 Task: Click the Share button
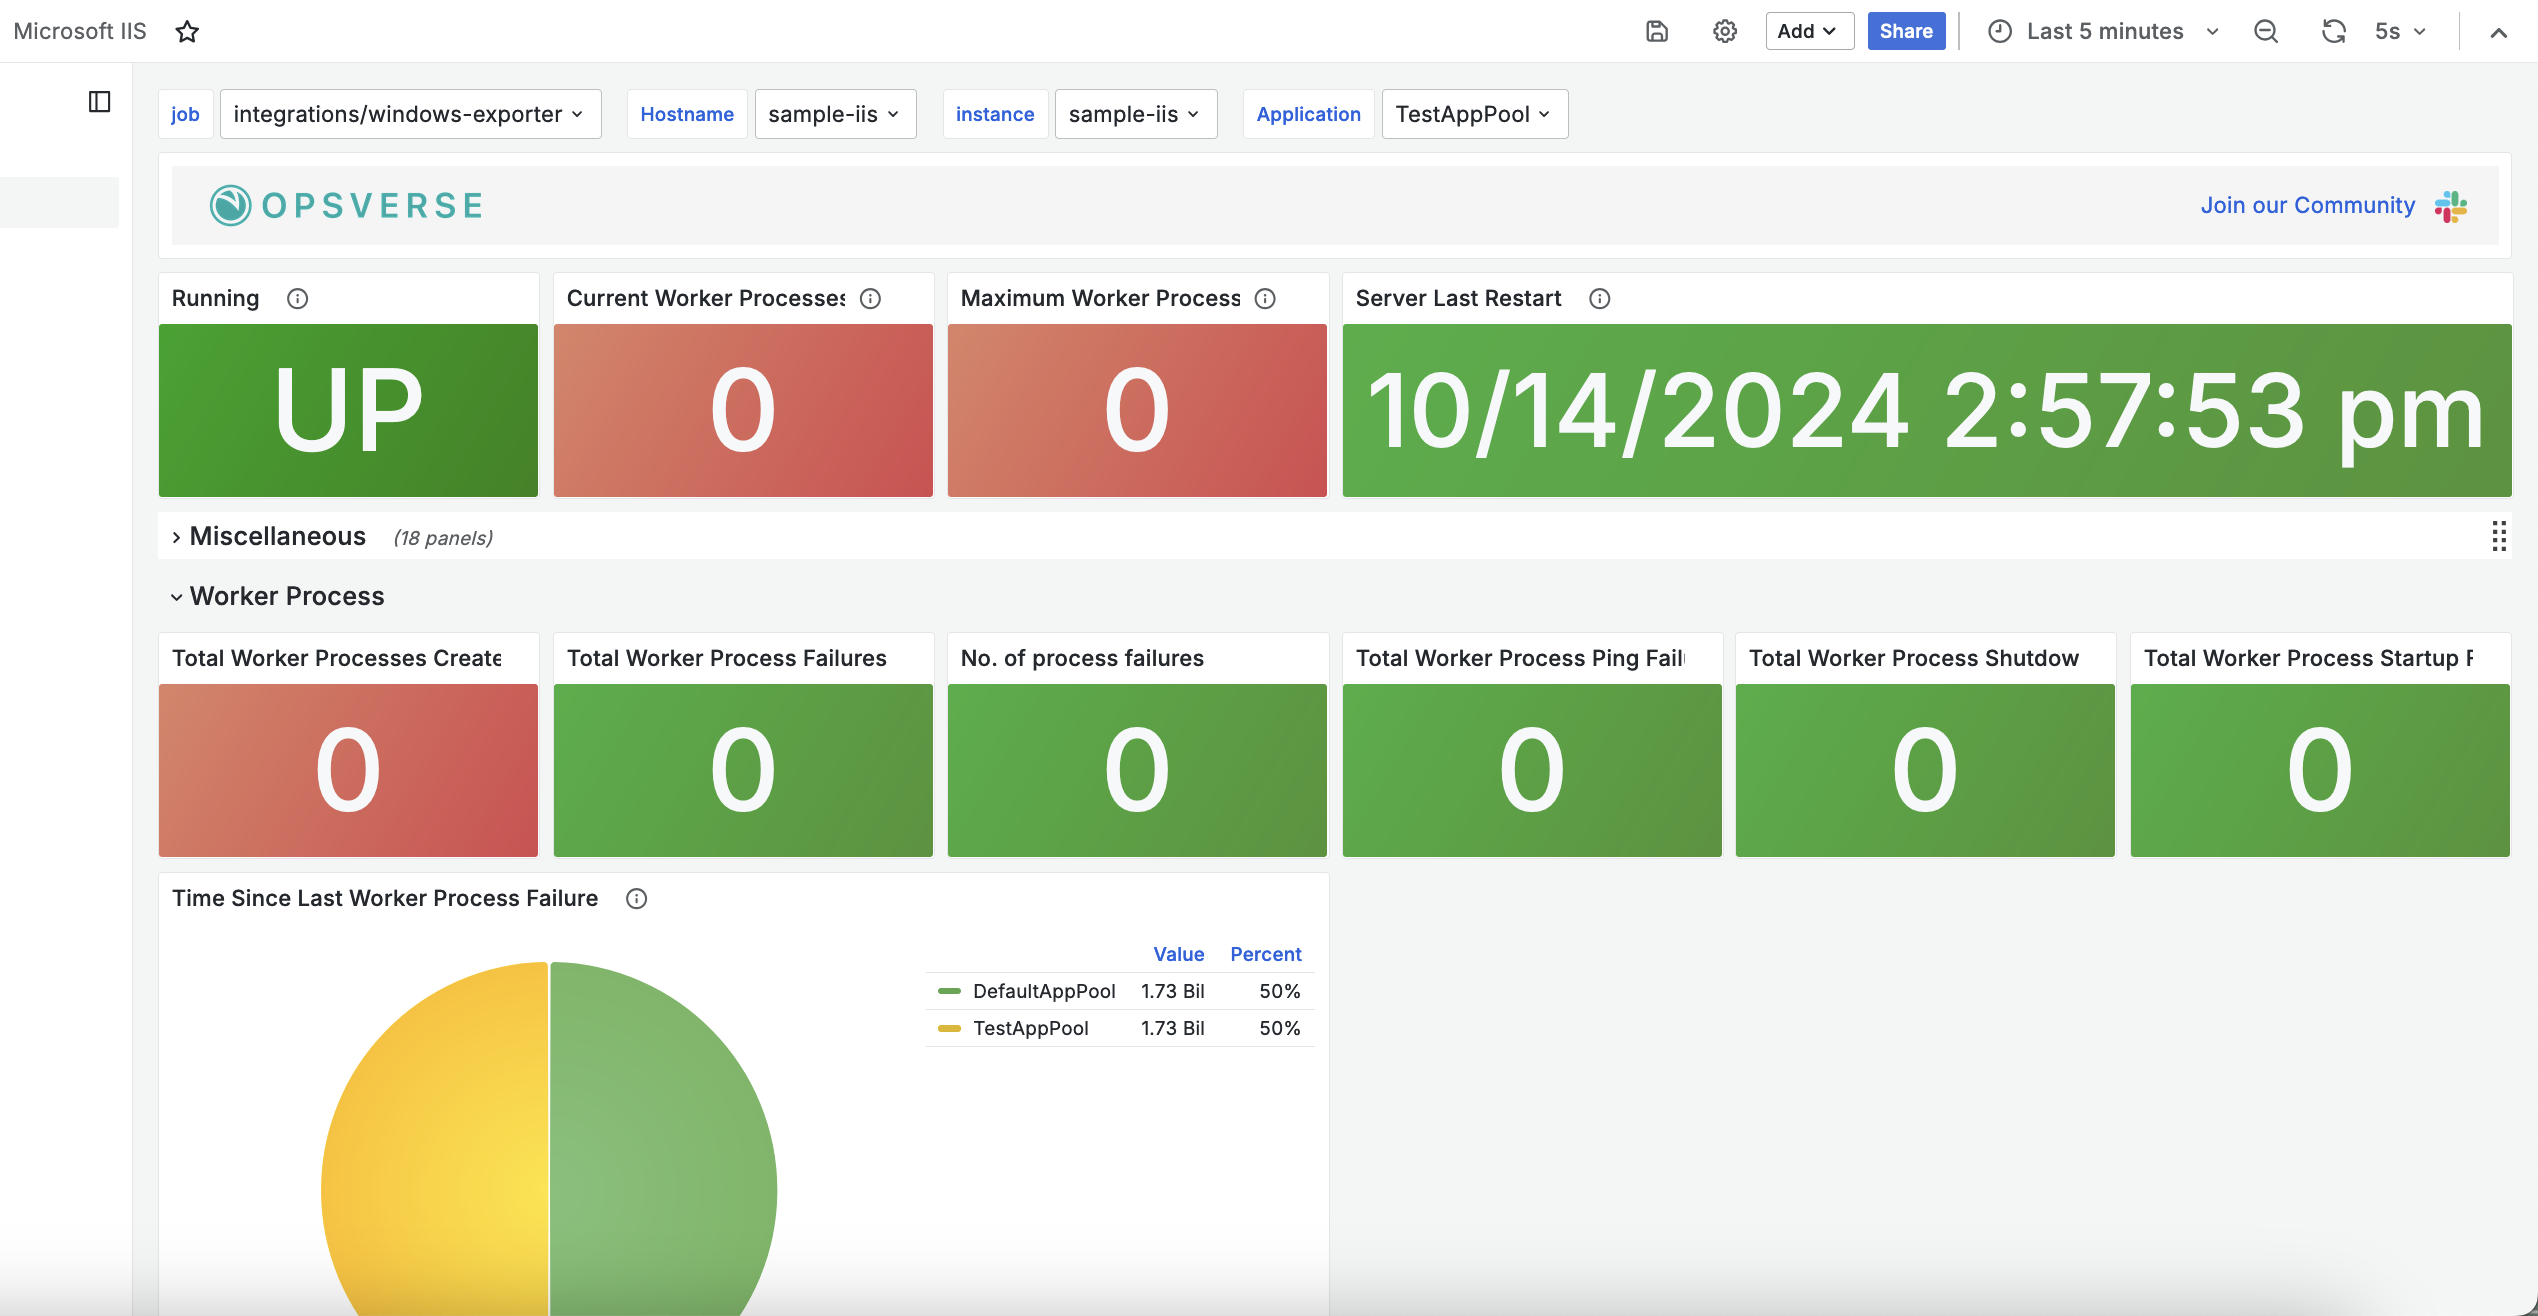point(1905,31)
